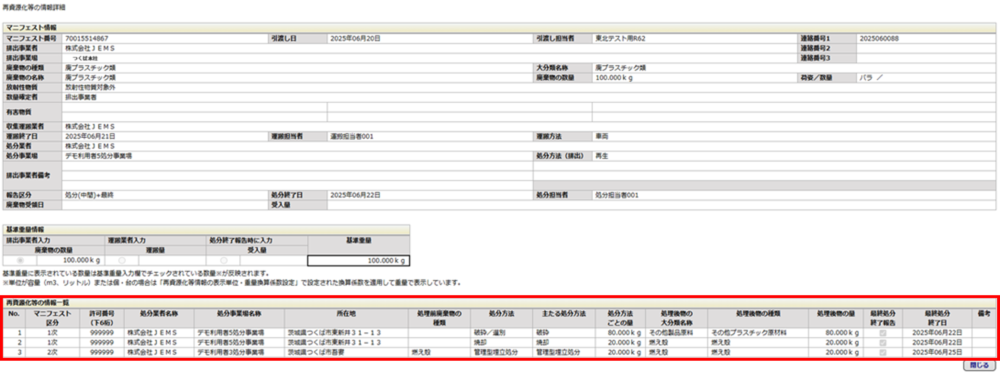The image size is (1000, 372).
Task: Select the 廃棄物の数量 radio button
Action: coord(20,261)
